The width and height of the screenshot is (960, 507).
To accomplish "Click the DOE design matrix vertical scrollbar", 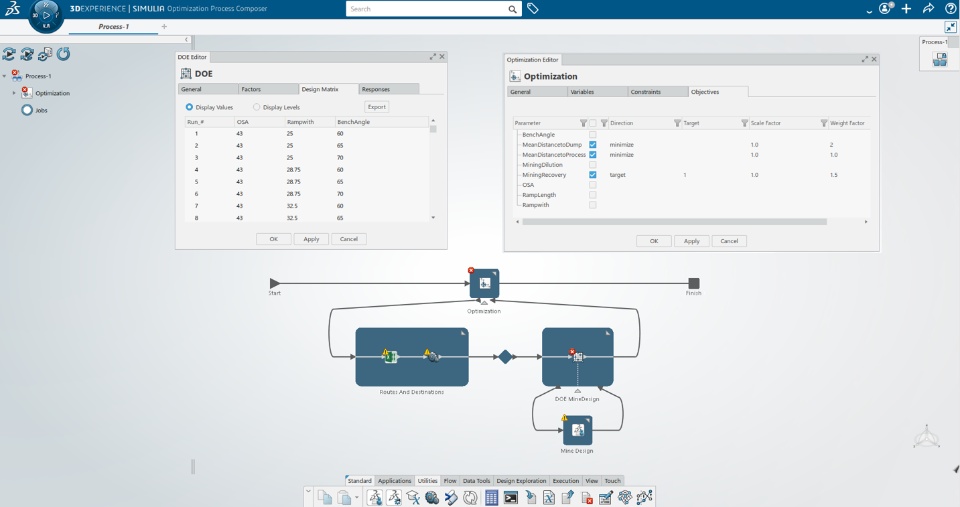I will [433, 129].
